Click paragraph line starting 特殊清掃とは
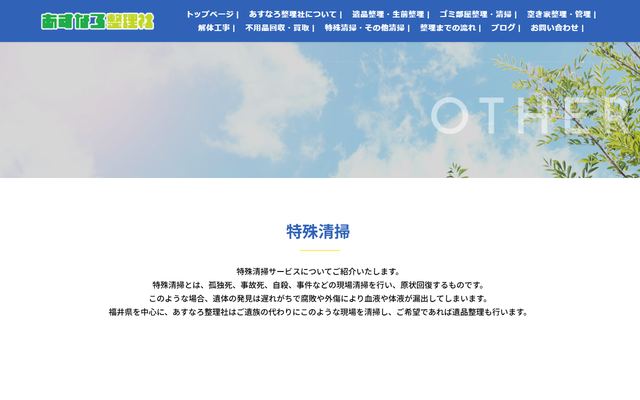This screenshot has width=640, height=400. [x=318, y=285]
